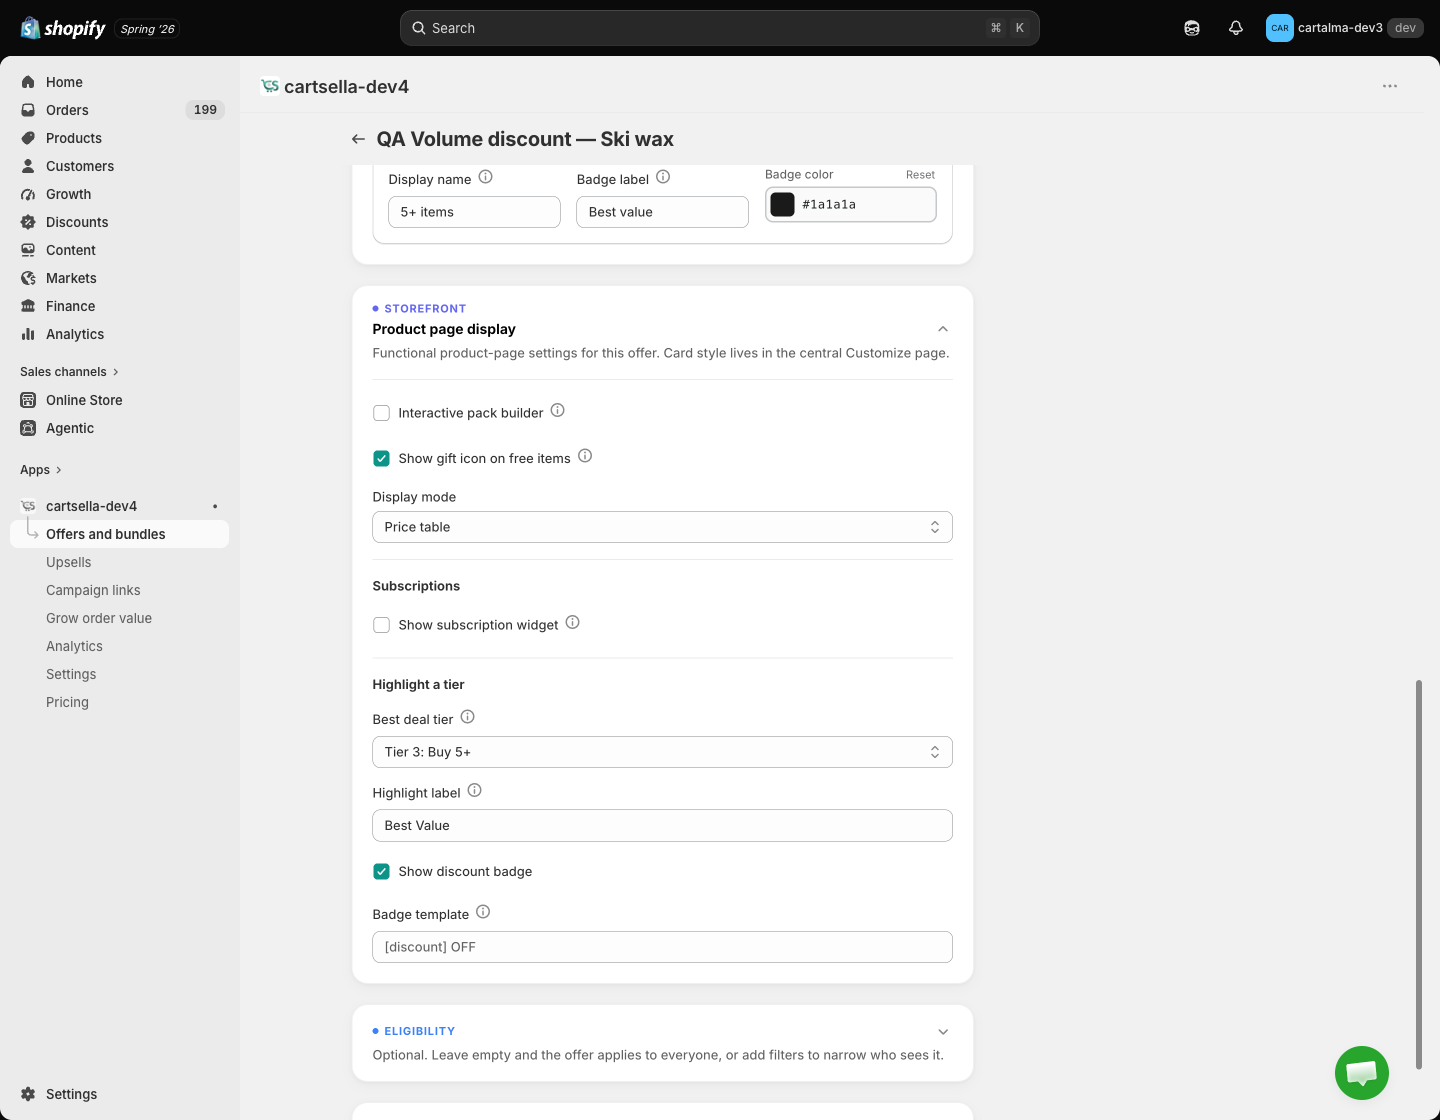Click the badge color swatch
The height and width of the screenshot is (1120, 1440).
[783, 204]
